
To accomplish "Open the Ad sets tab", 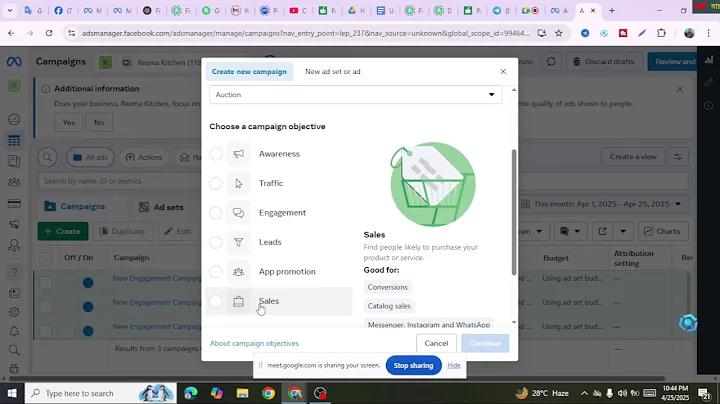I will point(161,207).
